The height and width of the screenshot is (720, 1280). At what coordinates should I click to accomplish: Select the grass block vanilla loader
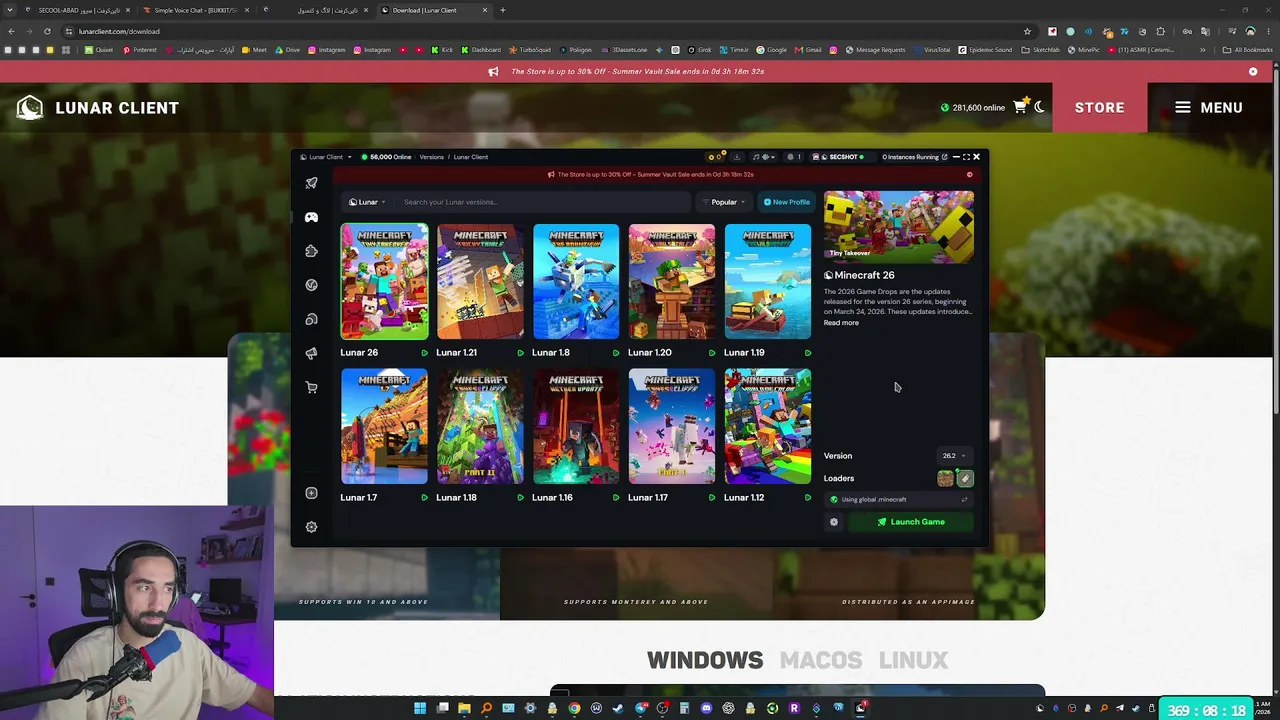(945, 479)
